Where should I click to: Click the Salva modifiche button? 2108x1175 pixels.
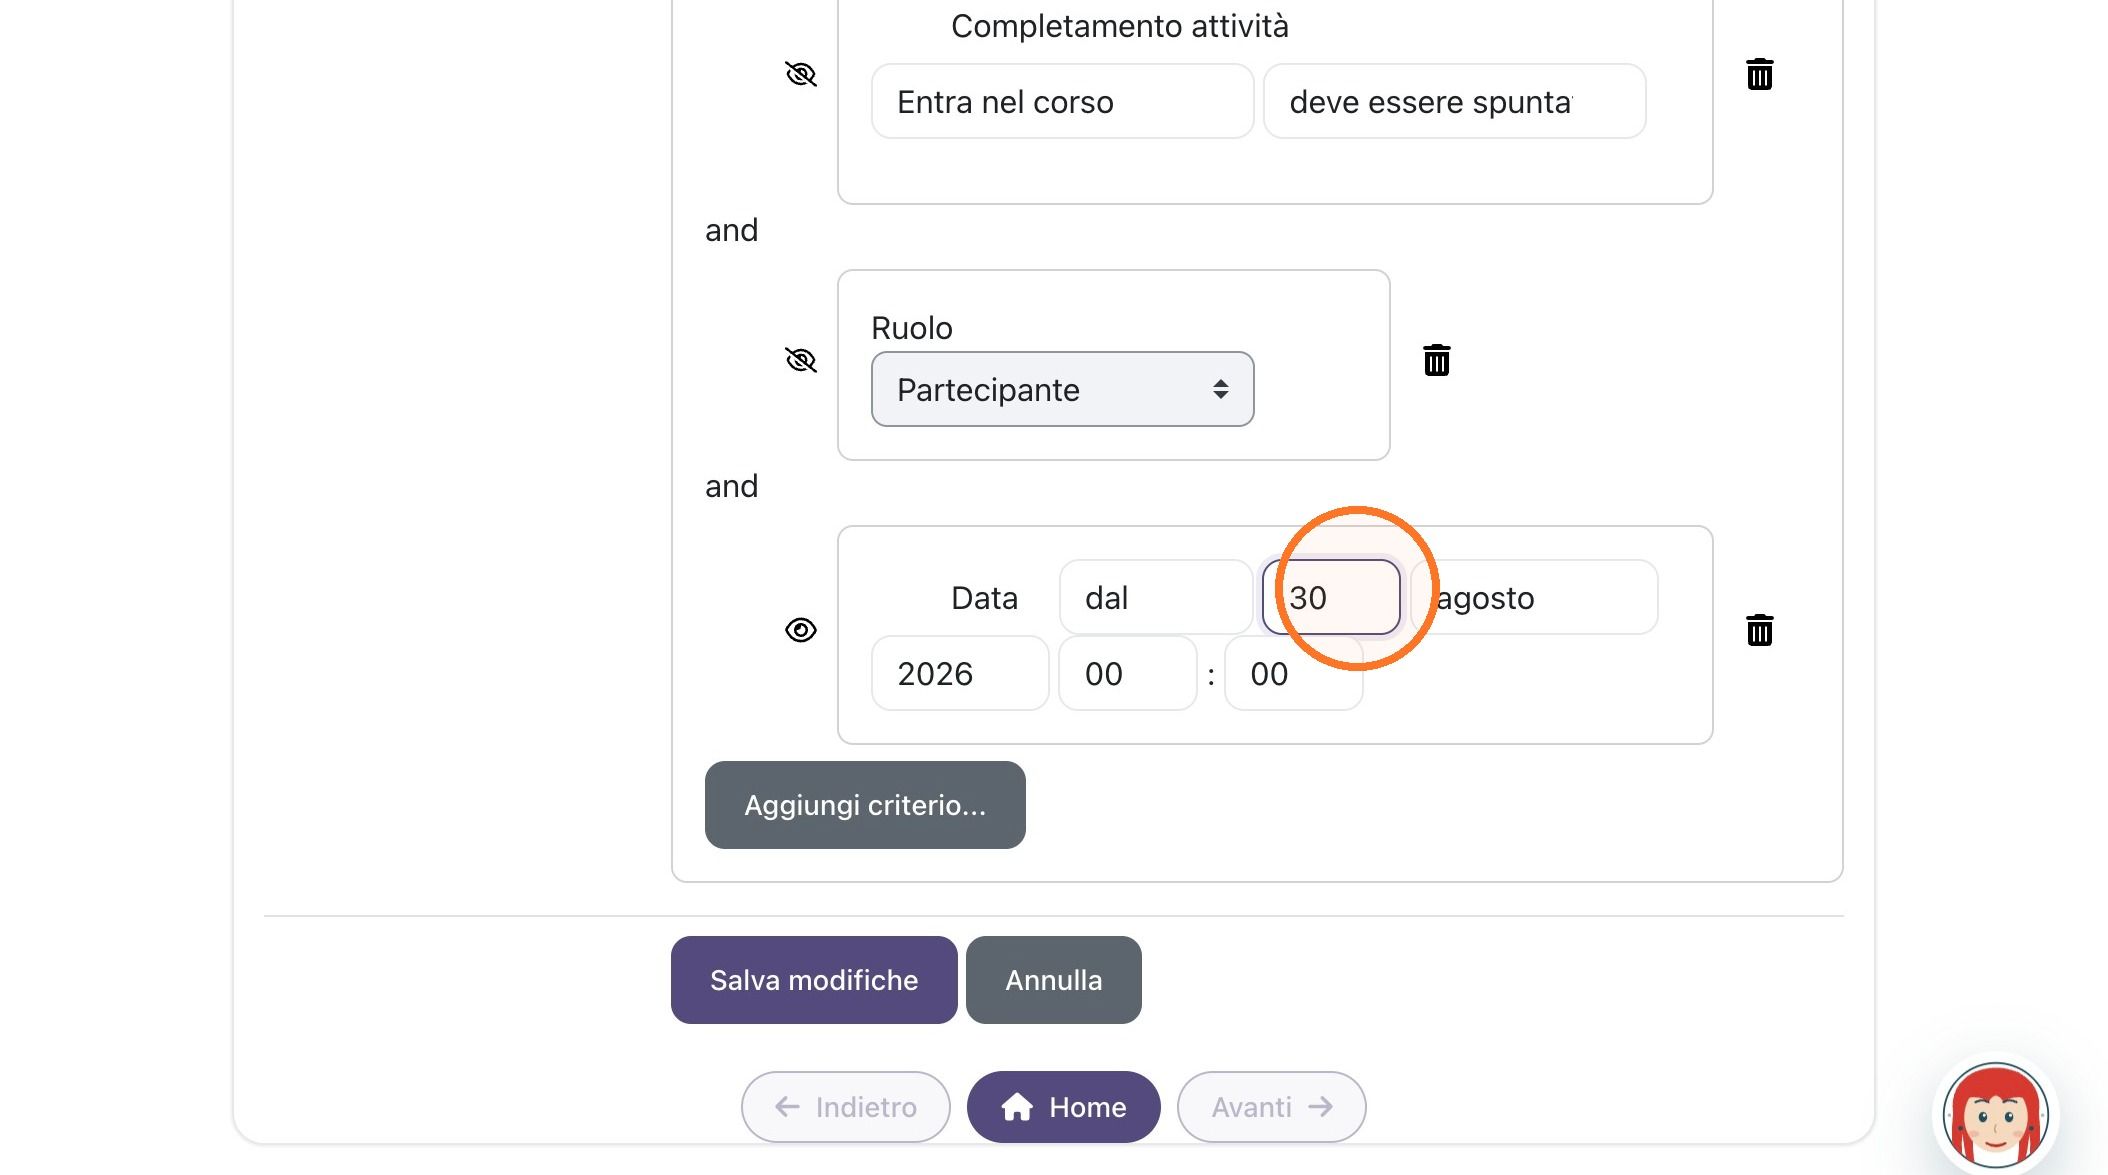pyautogui.click(x=814, y=980)
